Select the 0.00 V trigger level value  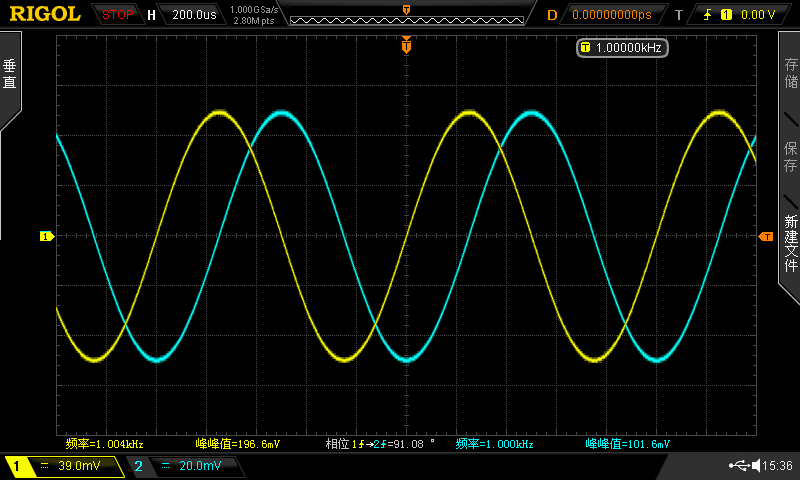758,15
